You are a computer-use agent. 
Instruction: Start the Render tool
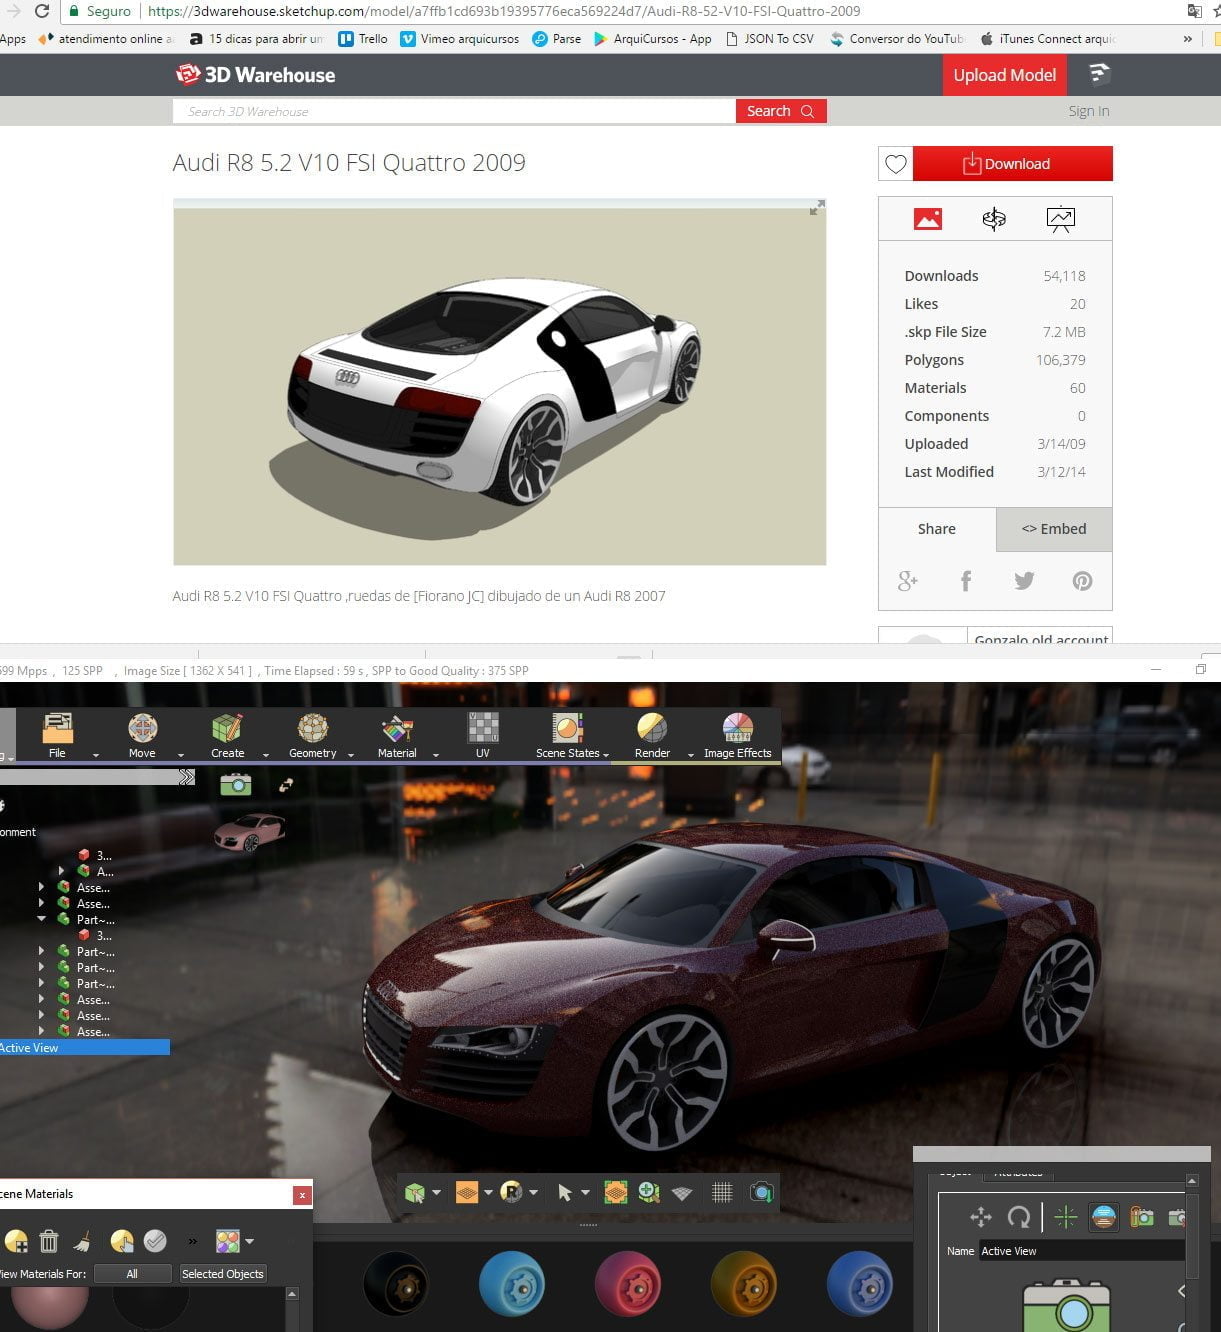[x=652, y=735]
